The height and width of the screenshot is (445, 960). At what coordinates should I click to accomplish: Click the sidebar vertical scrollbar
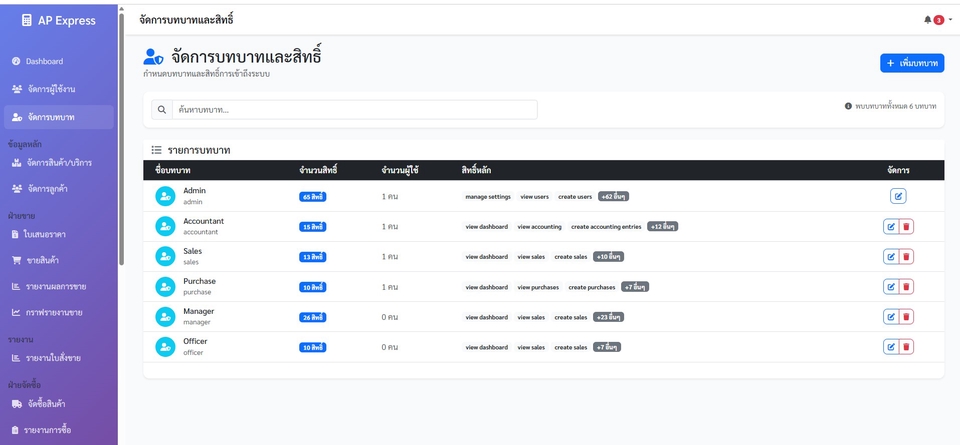(x=121, y=140)
